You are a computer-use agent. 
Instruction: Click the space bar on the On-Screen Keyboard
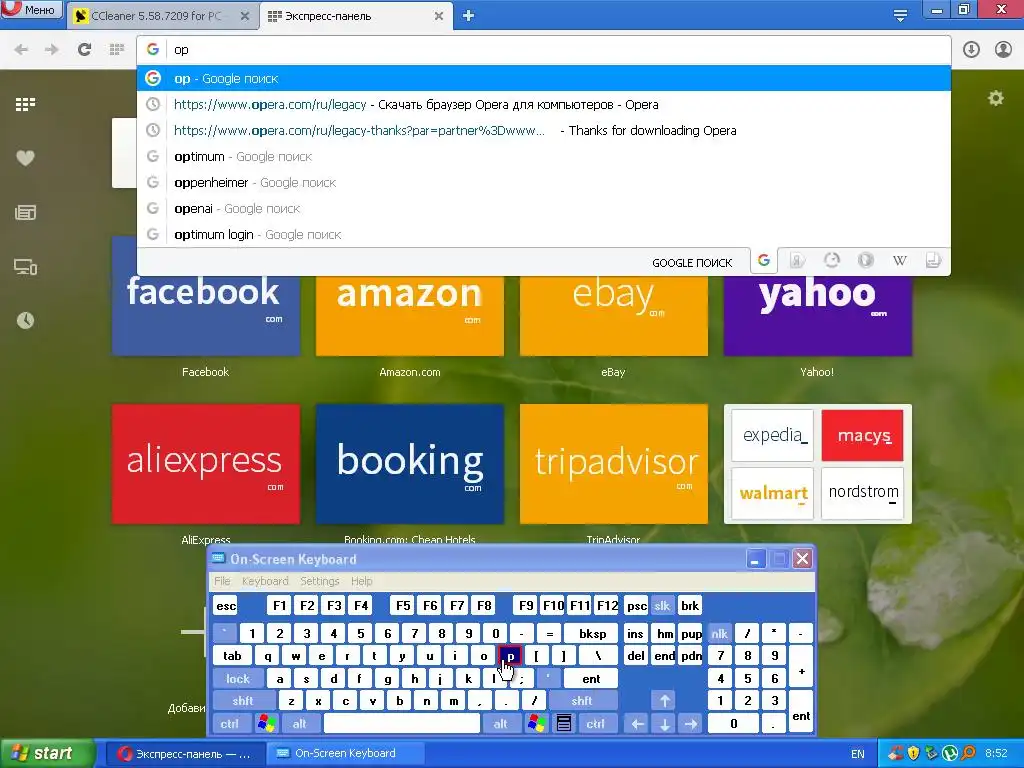(402, 724)
